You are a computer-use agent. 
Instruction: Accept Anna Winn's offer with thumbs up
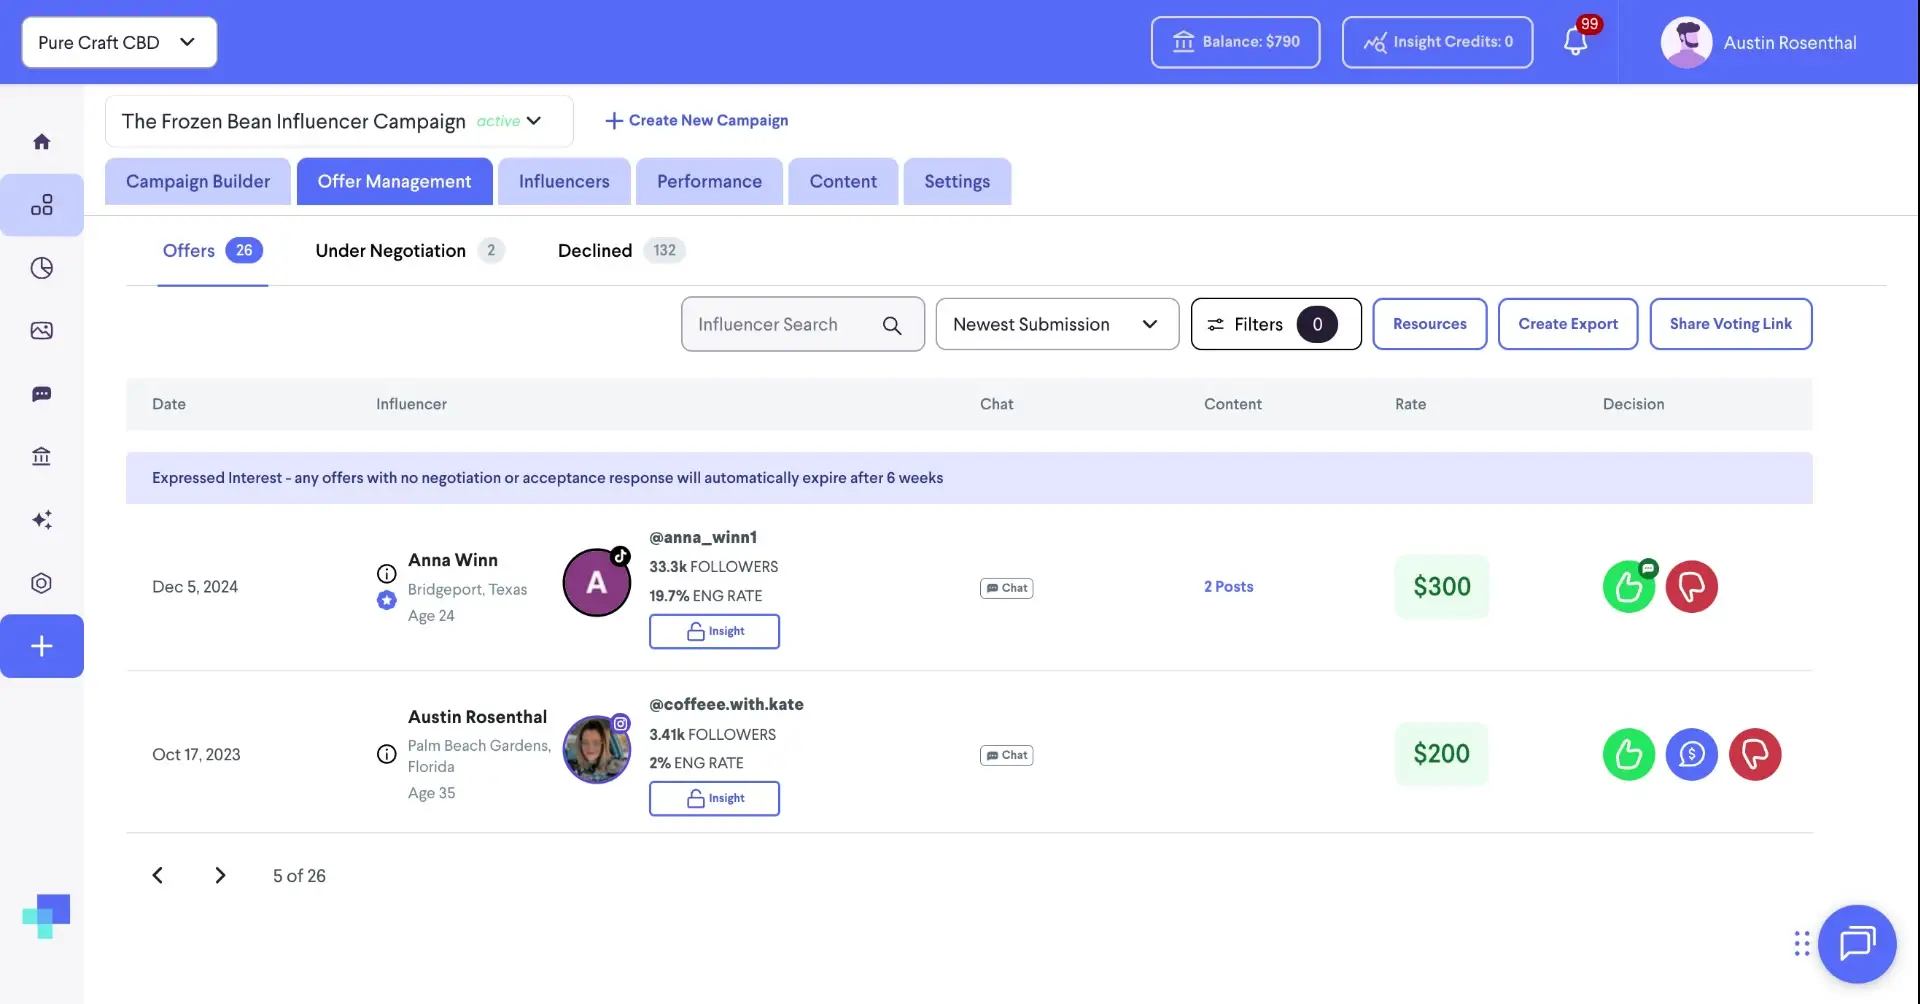point(1628,586)
